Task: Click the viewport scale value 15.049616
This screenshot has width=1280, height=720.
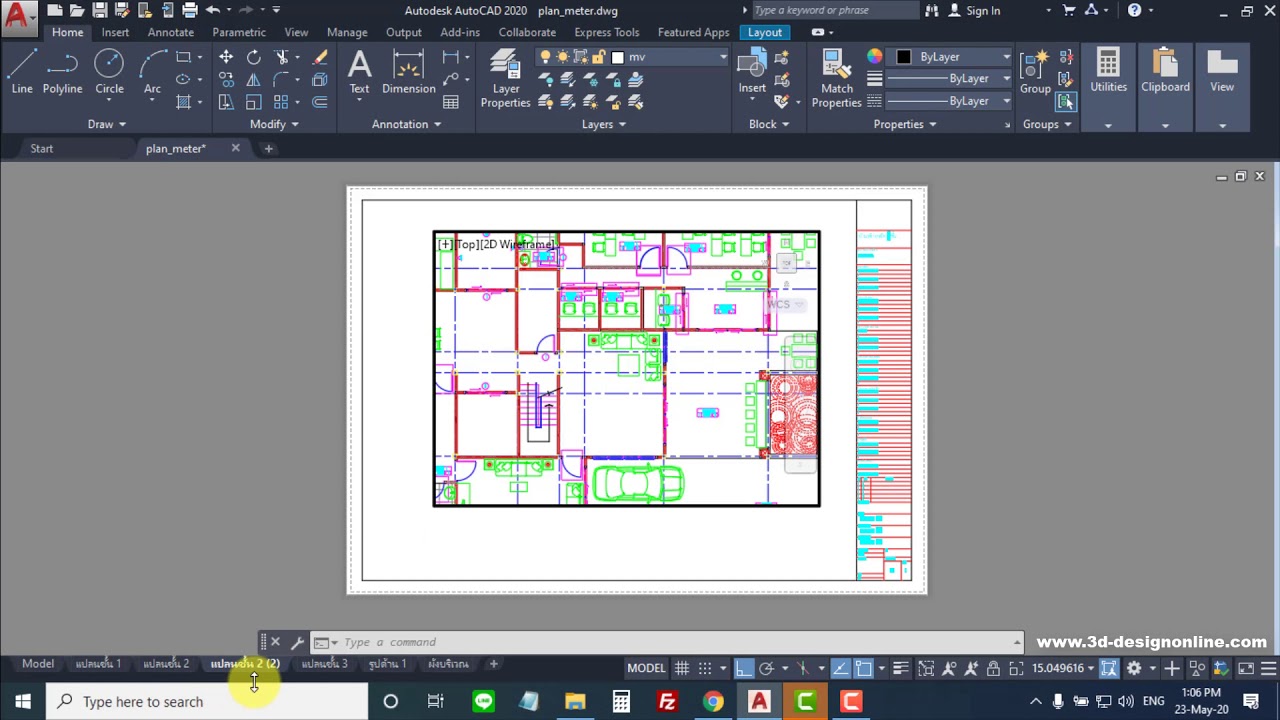Action: click(1058, 668)
